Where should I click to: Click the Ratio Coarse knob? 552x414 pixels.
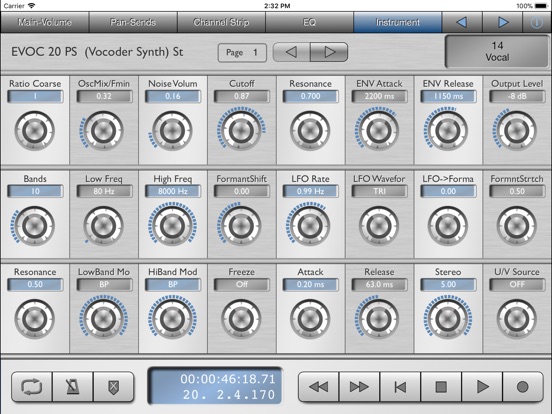34,131
